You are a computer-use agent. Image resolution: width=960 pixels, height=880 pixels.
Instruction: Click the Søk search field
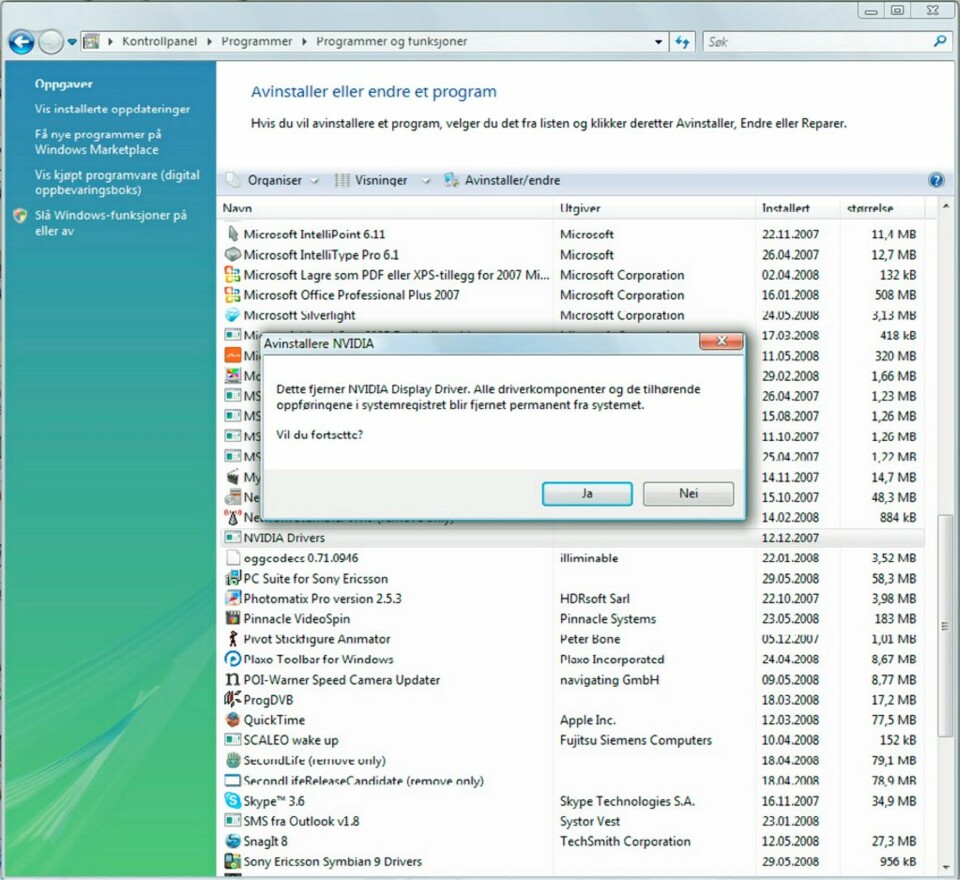[817, 42]
